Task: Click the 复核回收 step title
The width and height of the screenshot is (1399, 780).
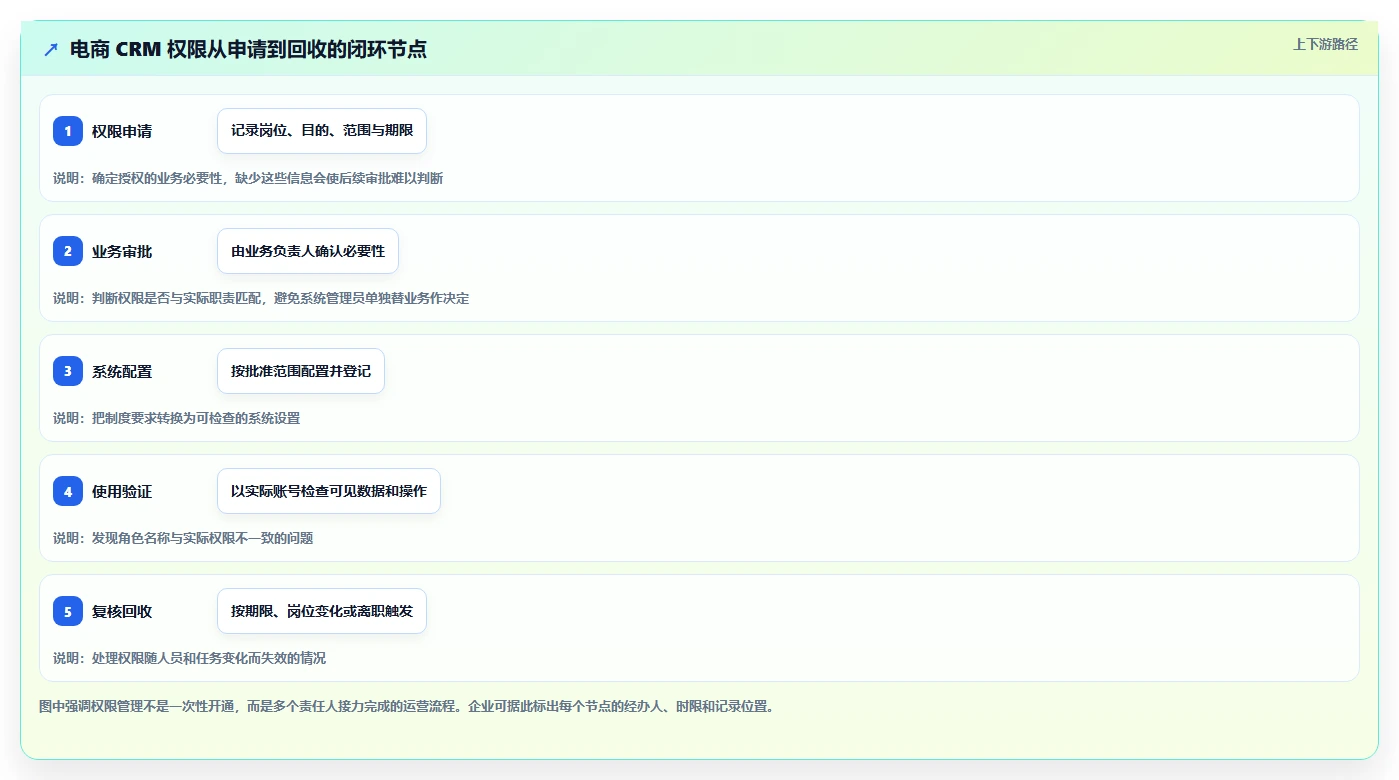Action: click(122, 611)
